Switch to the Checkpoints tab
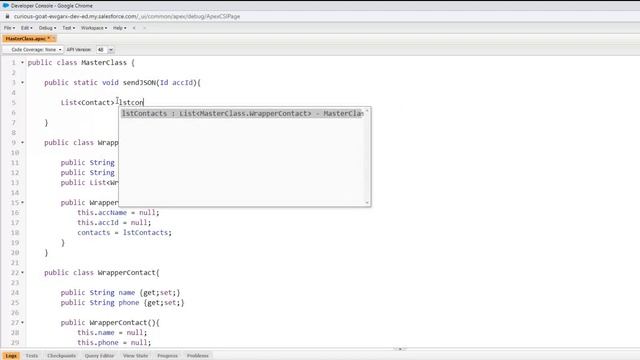 [x=61, y=356]
